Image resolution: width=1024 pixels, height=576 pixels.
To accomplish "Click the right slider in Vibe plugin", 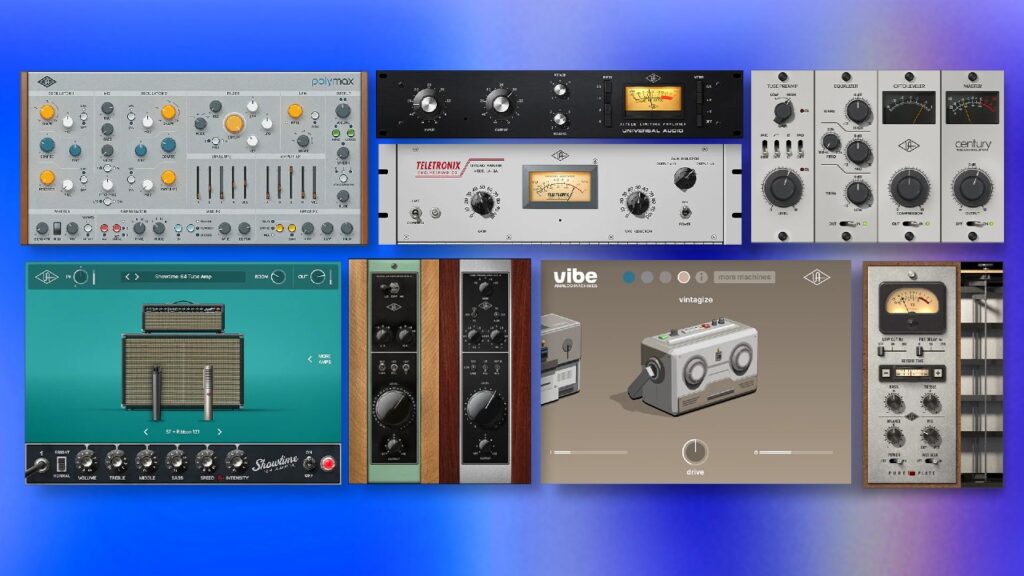I will point(794,452).
